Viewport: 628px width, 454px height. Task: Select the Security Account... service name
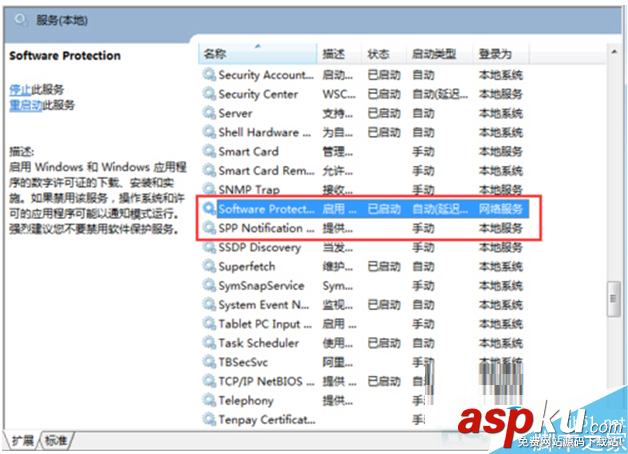click(x=266, y=75)
